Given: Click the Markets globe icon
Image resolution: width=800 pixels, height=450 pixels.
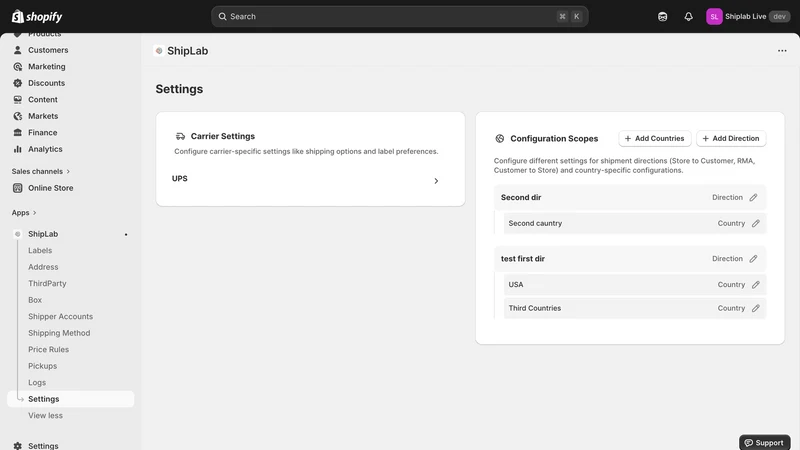Looking at the screenshot, I should pyautogui.click(x=18, y=116).
